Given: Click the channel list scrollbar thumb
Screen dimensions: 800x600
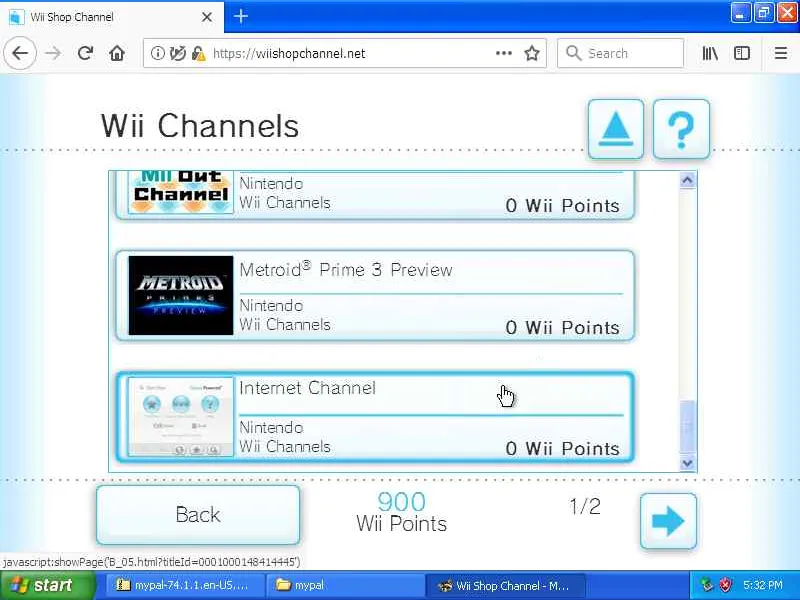Looking at the screenshot, I should point(687,427).
